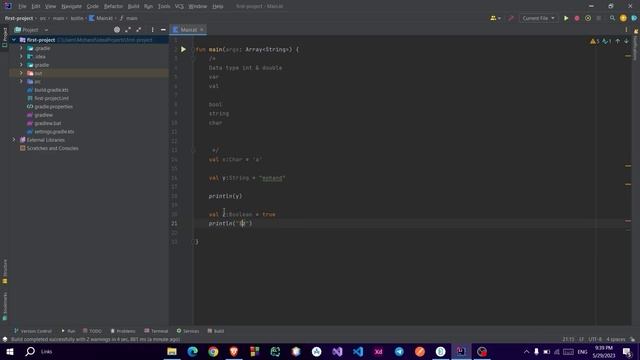The width and height of the screenshot is (640, 360).
Task: Click the 4 spaces indent status entry
Action: (616, 339)
